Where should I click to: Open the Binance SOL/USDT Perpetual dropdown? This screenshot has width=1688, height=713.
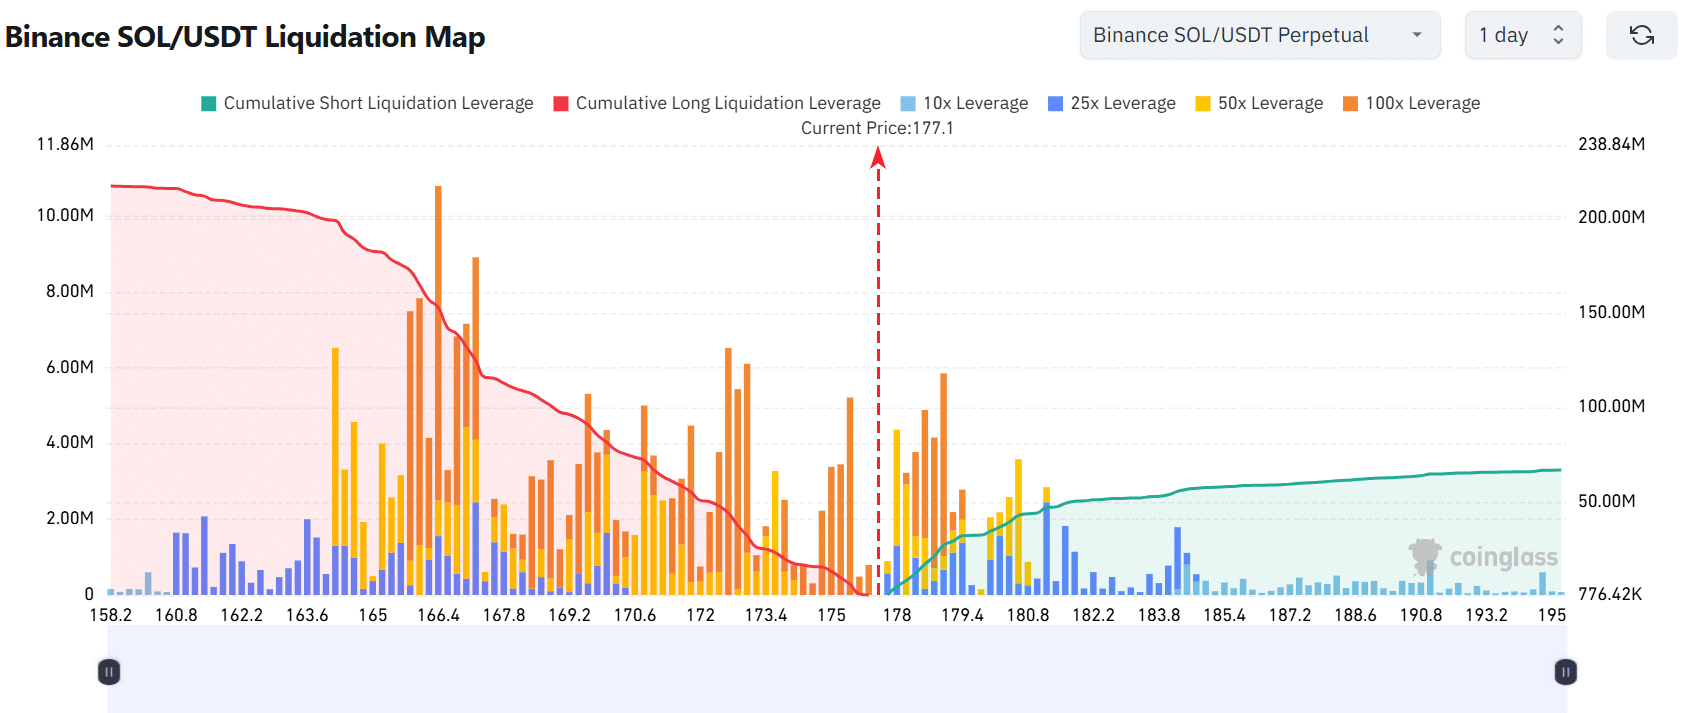point(1260,36)
